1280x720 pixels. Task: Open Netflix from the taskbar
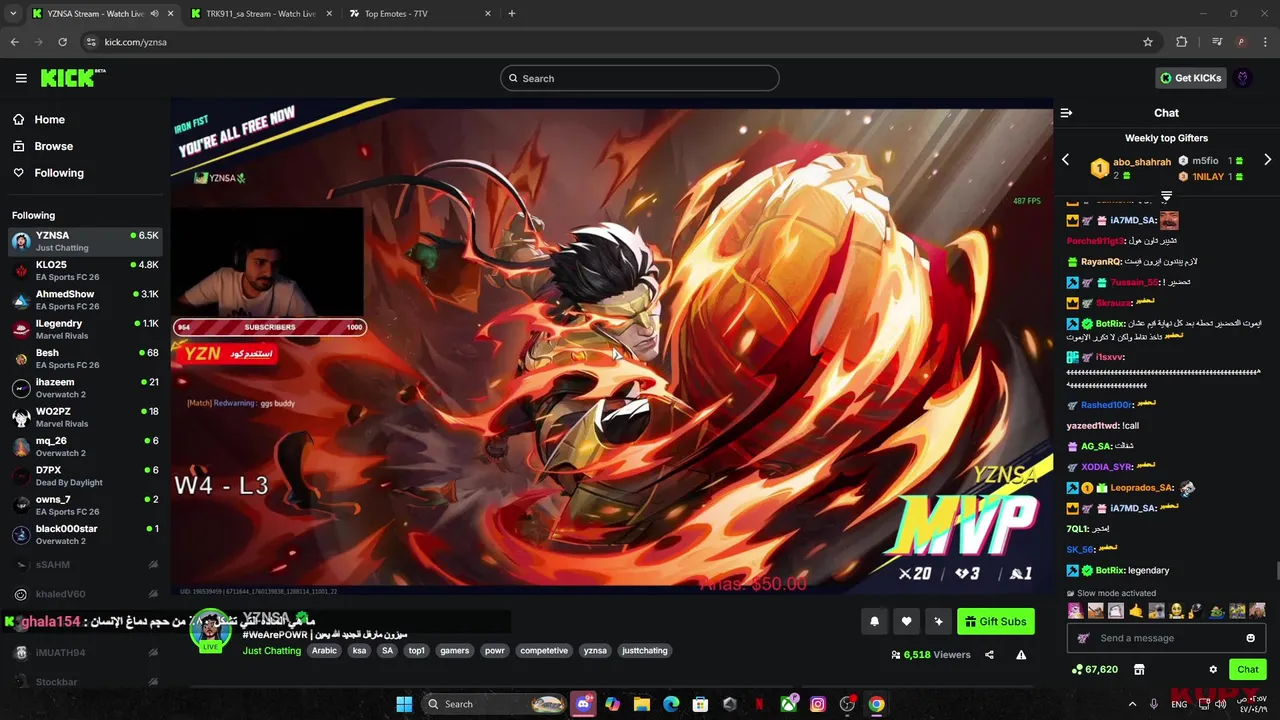point(759,704)
